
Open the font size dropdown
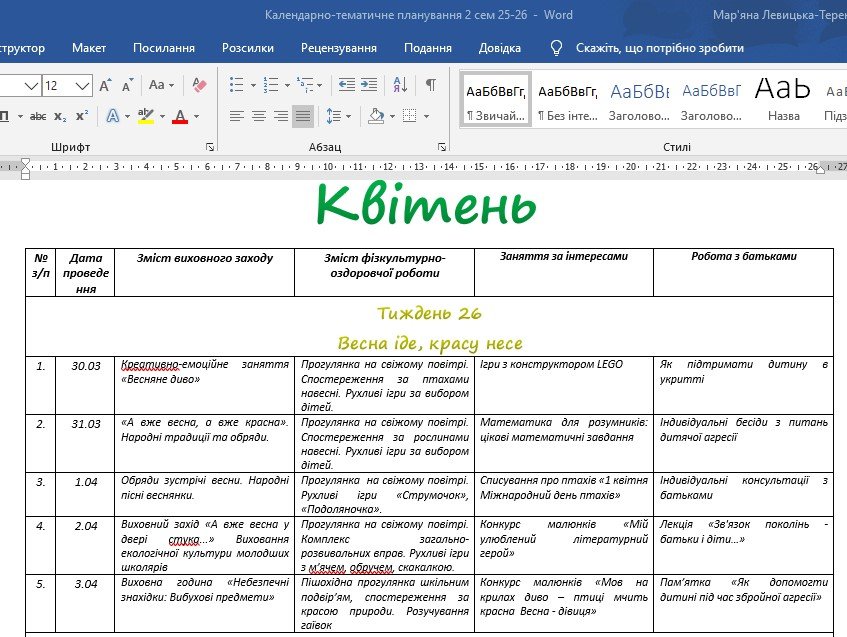[x=82, y=85]
